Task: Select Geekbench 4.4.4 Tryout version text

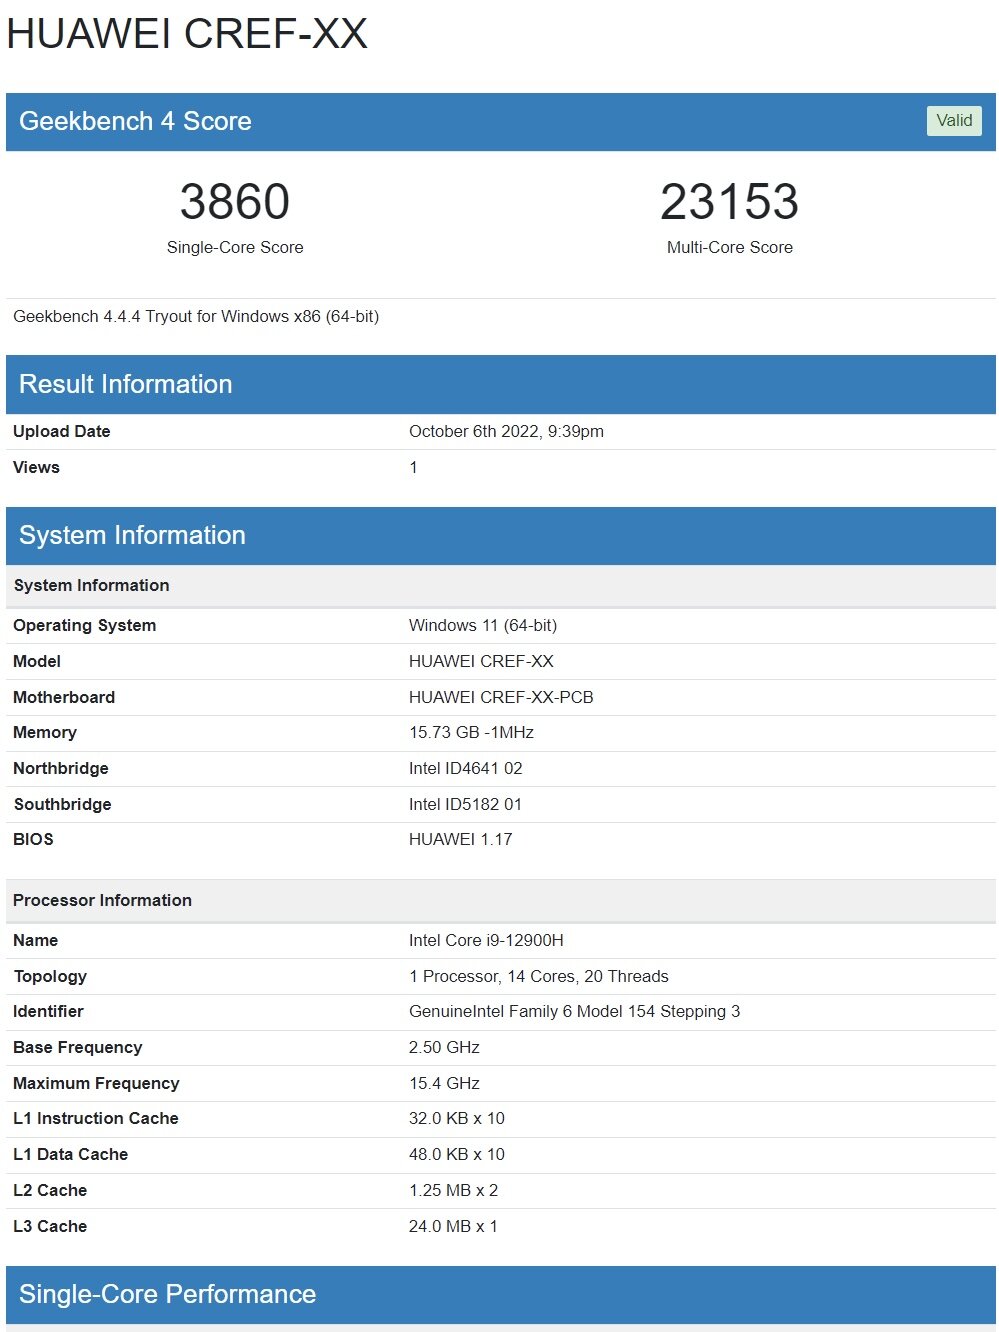Action: pyautogui.click(x=196, y=316)
